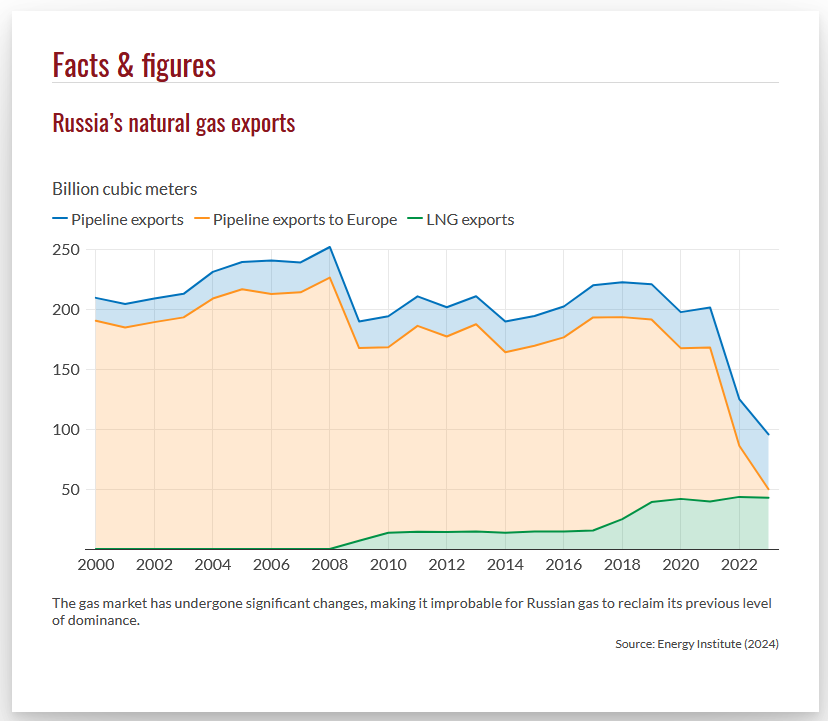Click the green LNG line at 2020

click(x=681, y=499)
